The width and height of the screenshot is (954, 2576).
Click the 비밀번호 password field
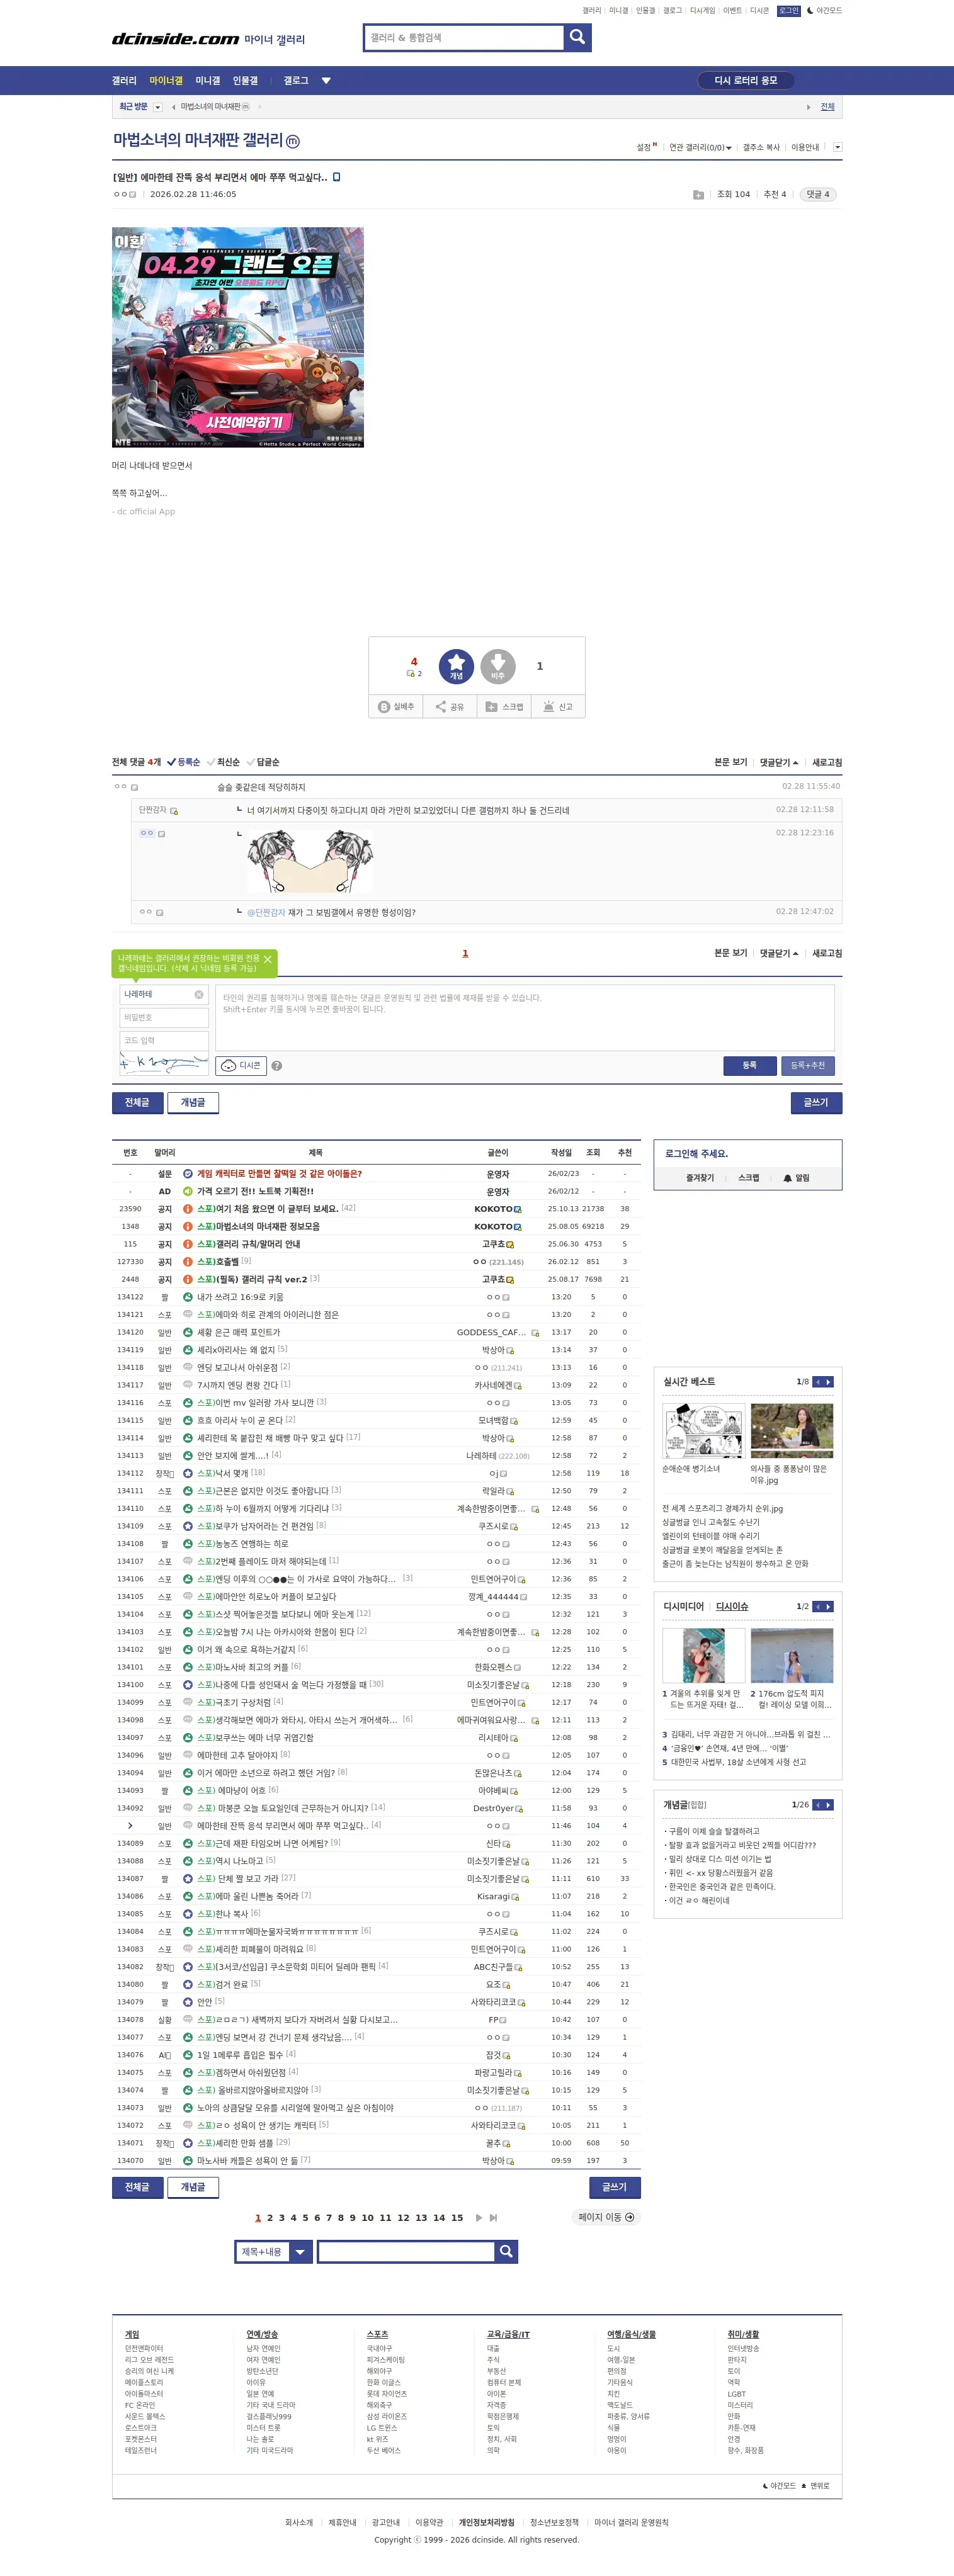point(164,1017)
